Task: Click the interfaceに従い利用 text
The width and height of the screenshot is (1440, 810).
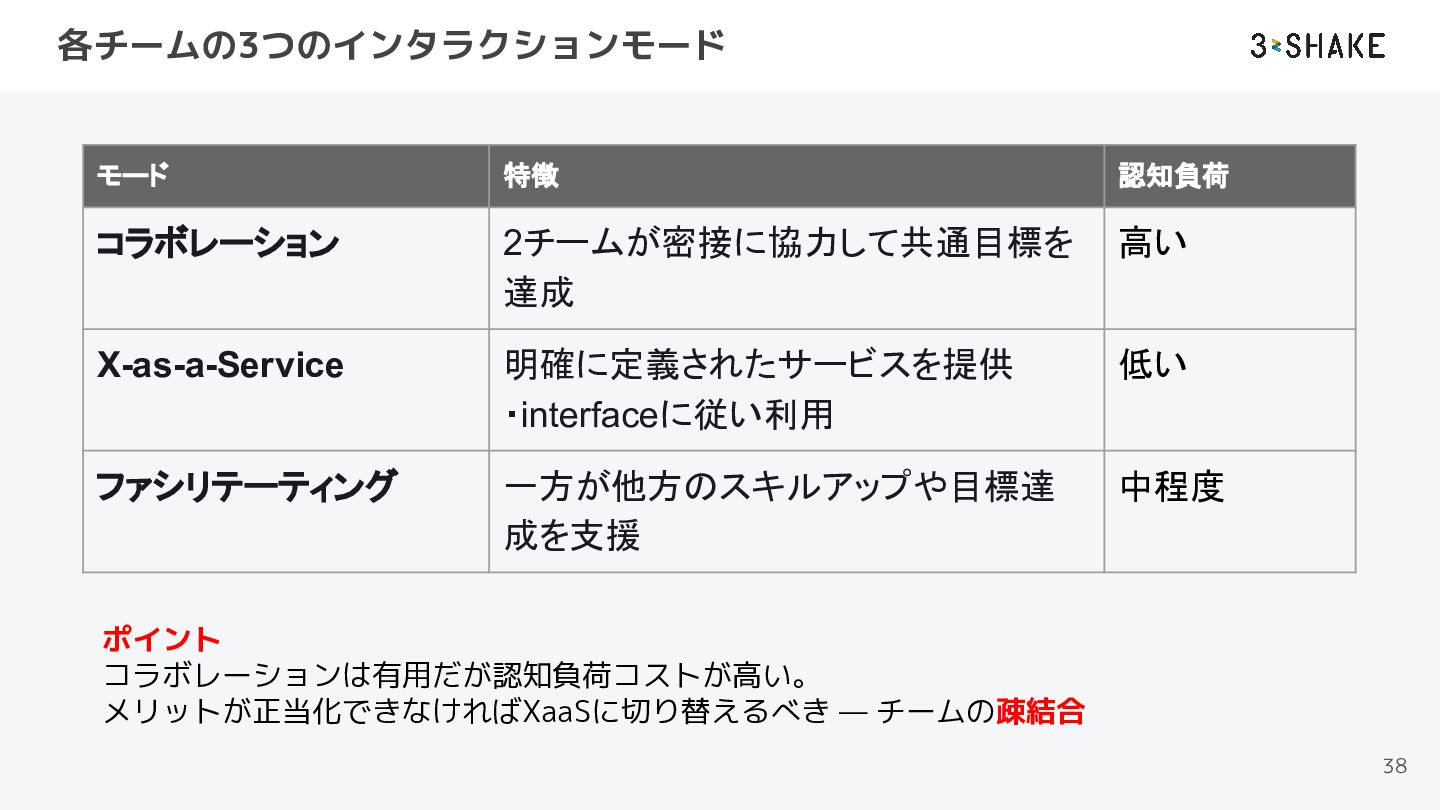Action: click(x=672, y=414)
